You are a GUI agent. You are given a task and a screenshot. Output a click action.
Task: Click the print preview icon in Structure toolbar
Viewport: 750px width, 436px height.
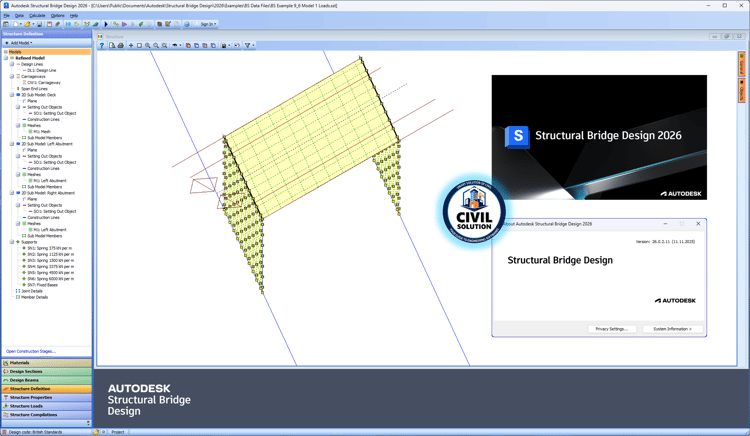point(112,45)
